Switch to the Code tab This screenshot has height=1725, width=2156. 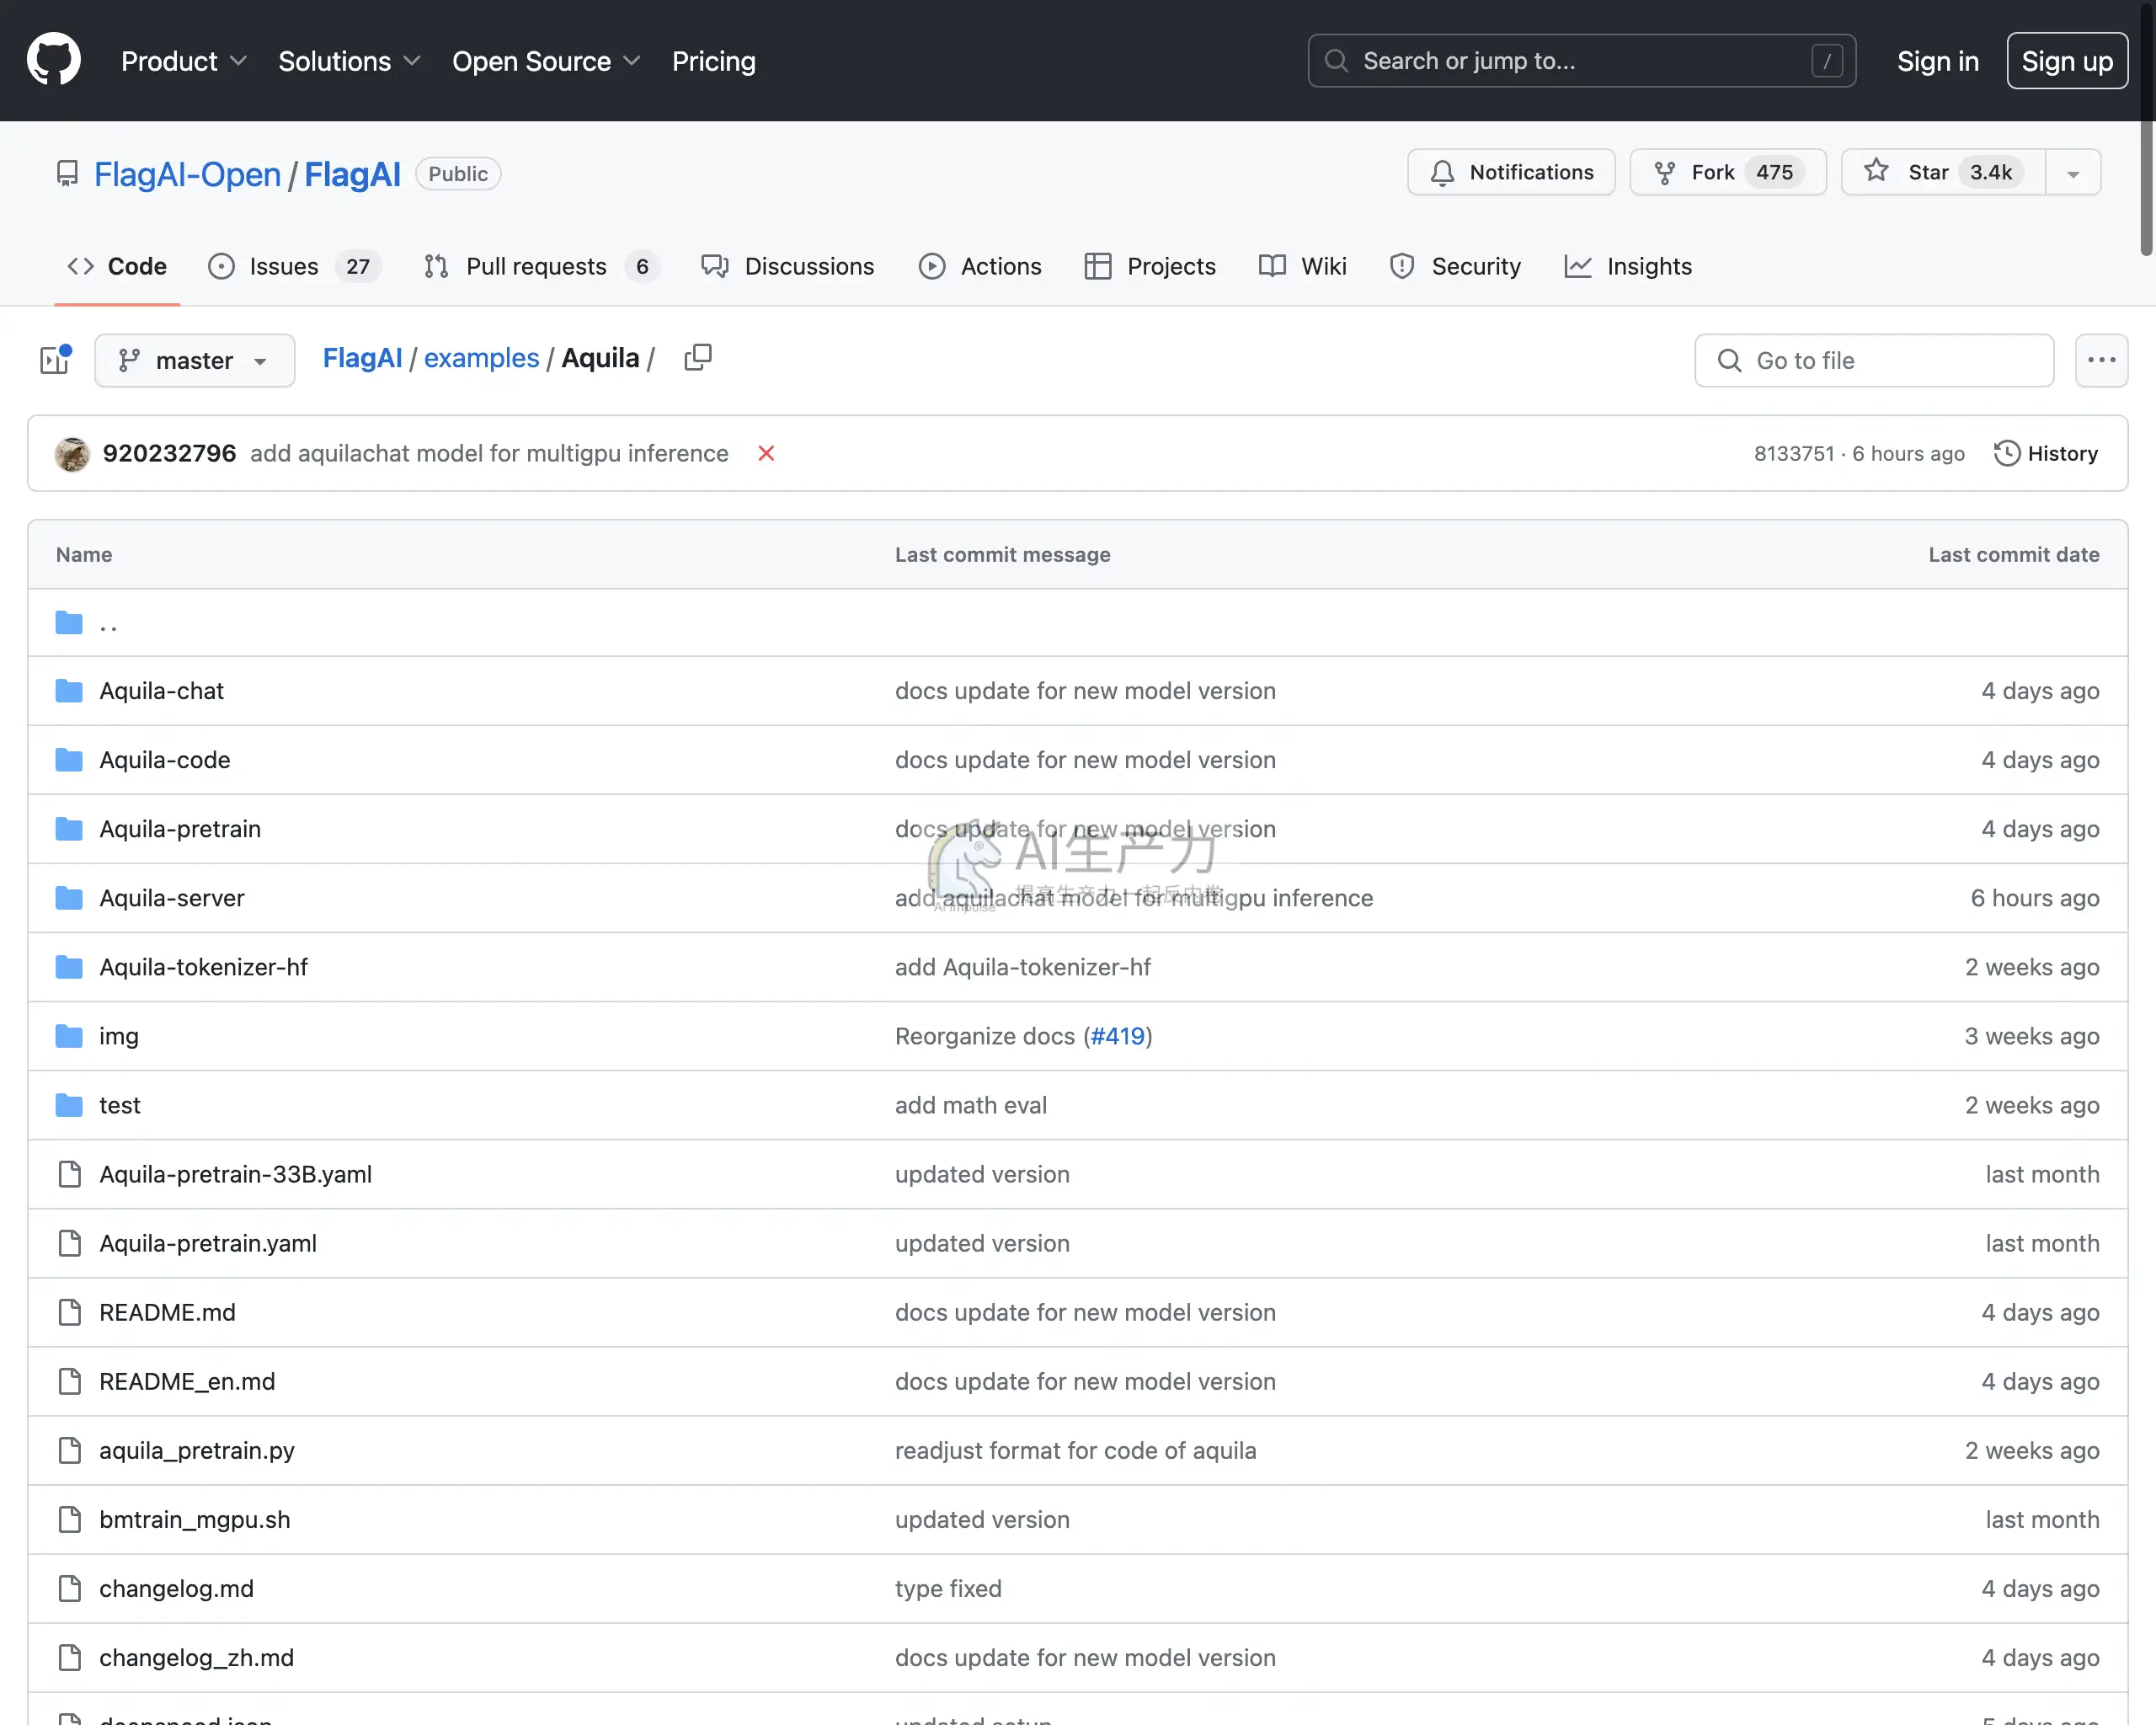pos(117,266)
